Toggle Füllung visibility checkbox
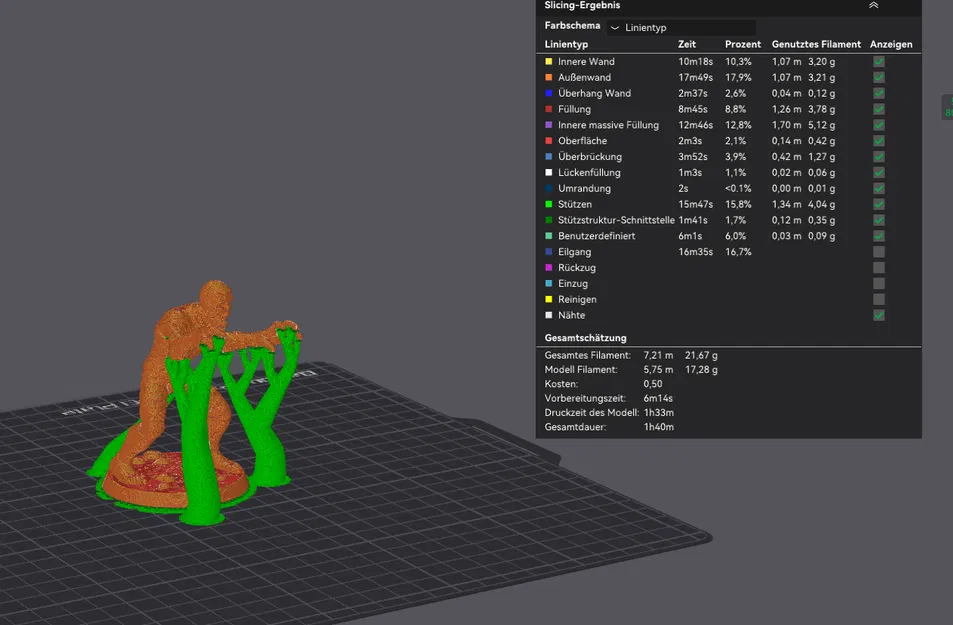This screenshot has width=953, height=625. (879, 109)
